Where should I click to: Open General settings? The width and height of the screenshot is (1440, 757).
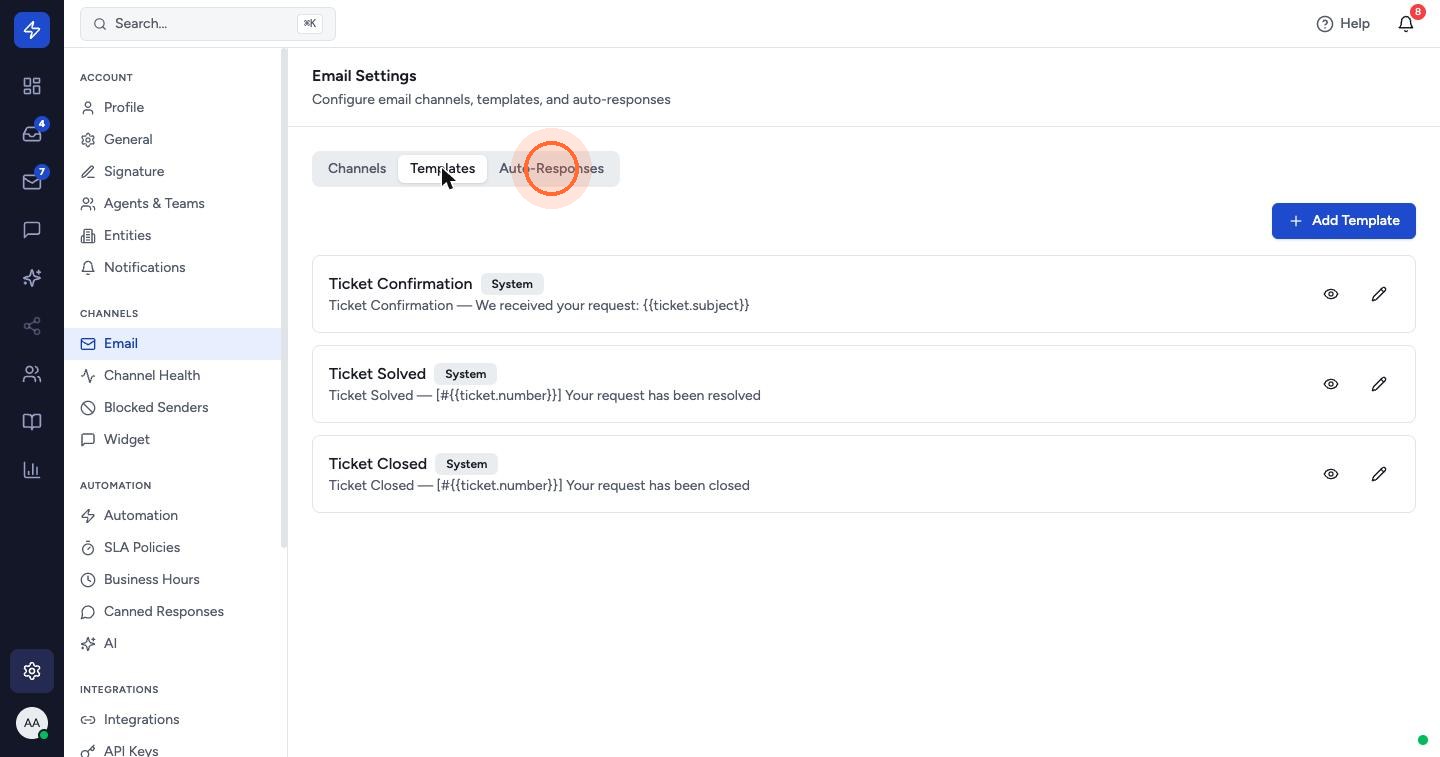click(172, 139)
